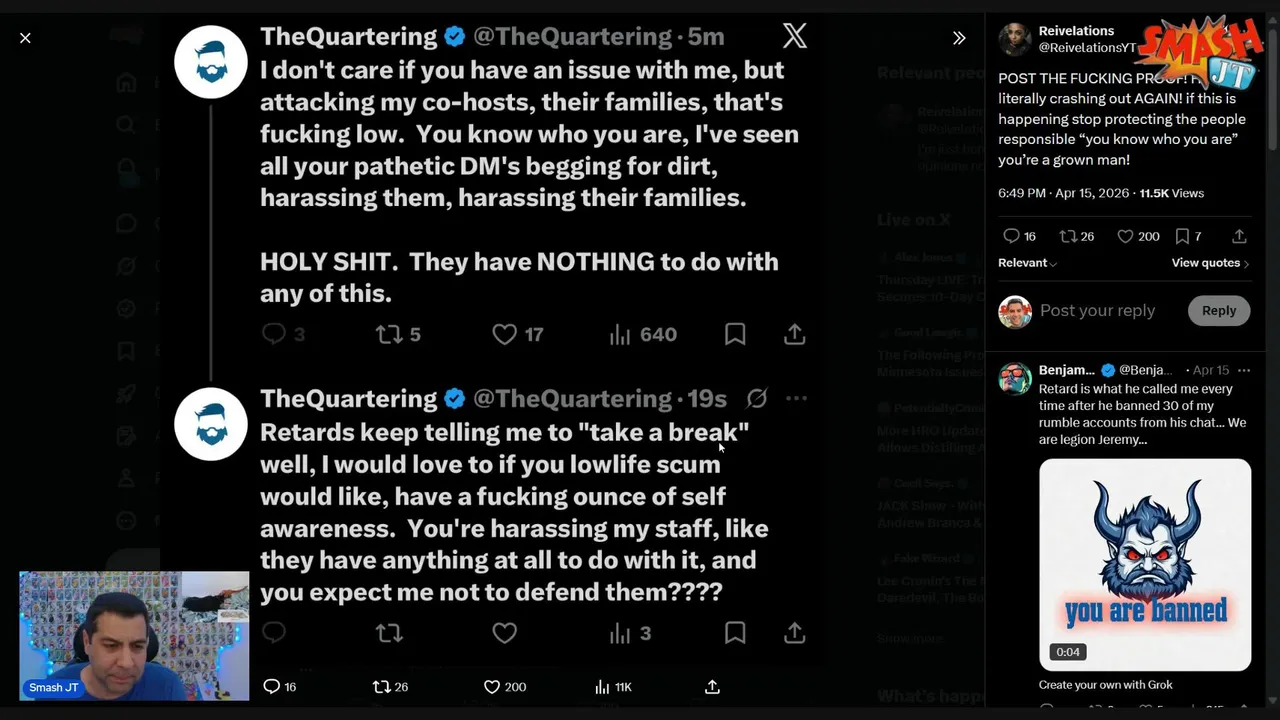Like the Reivelations post with 200 likes
Screen dimensions: 1280x720
point(1125,236)
